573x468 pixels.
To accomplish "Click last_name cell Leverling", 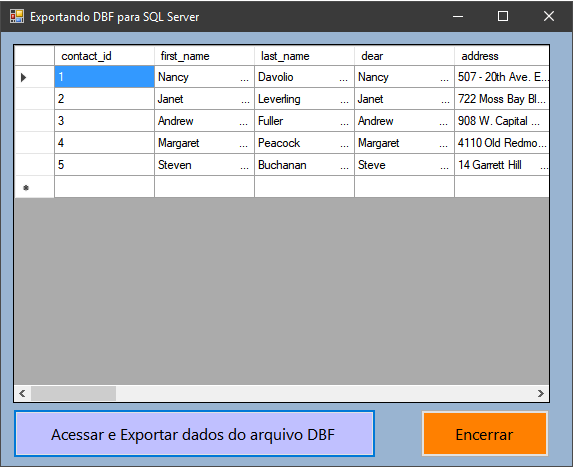I will click(x=304, y=99).
